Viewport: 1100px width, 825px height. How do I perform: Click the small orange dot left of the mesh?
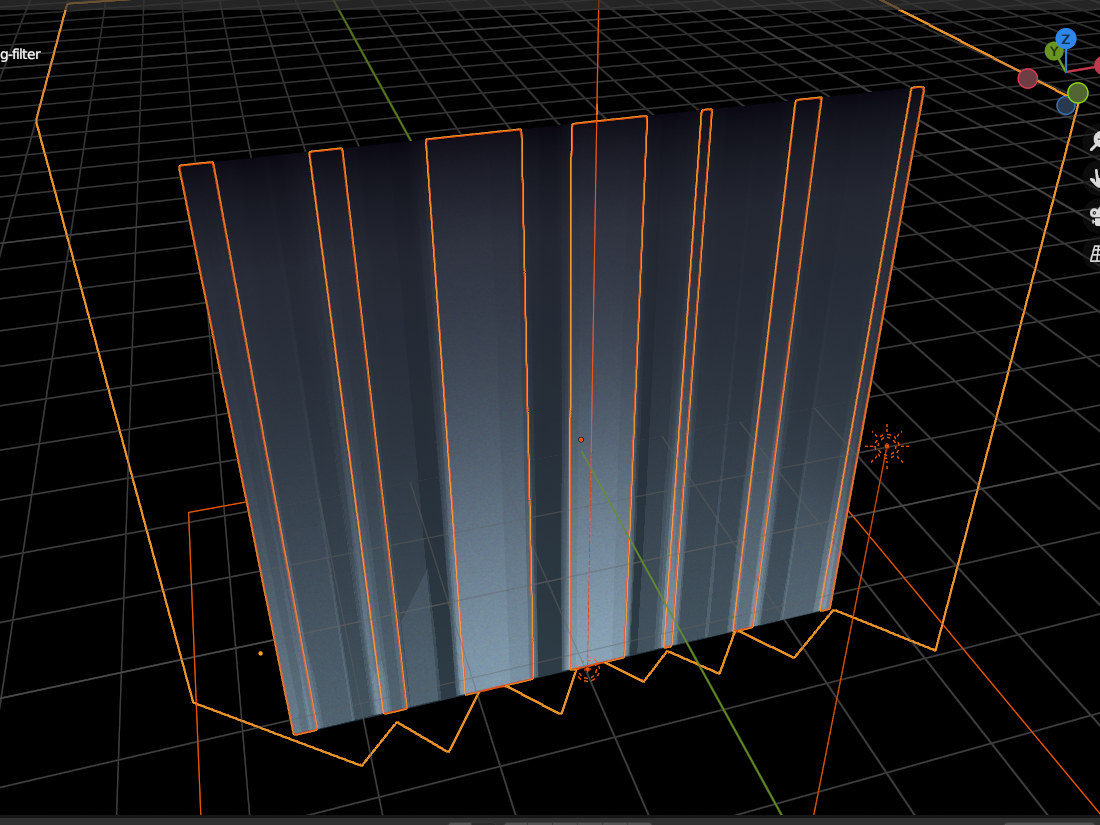260,653
